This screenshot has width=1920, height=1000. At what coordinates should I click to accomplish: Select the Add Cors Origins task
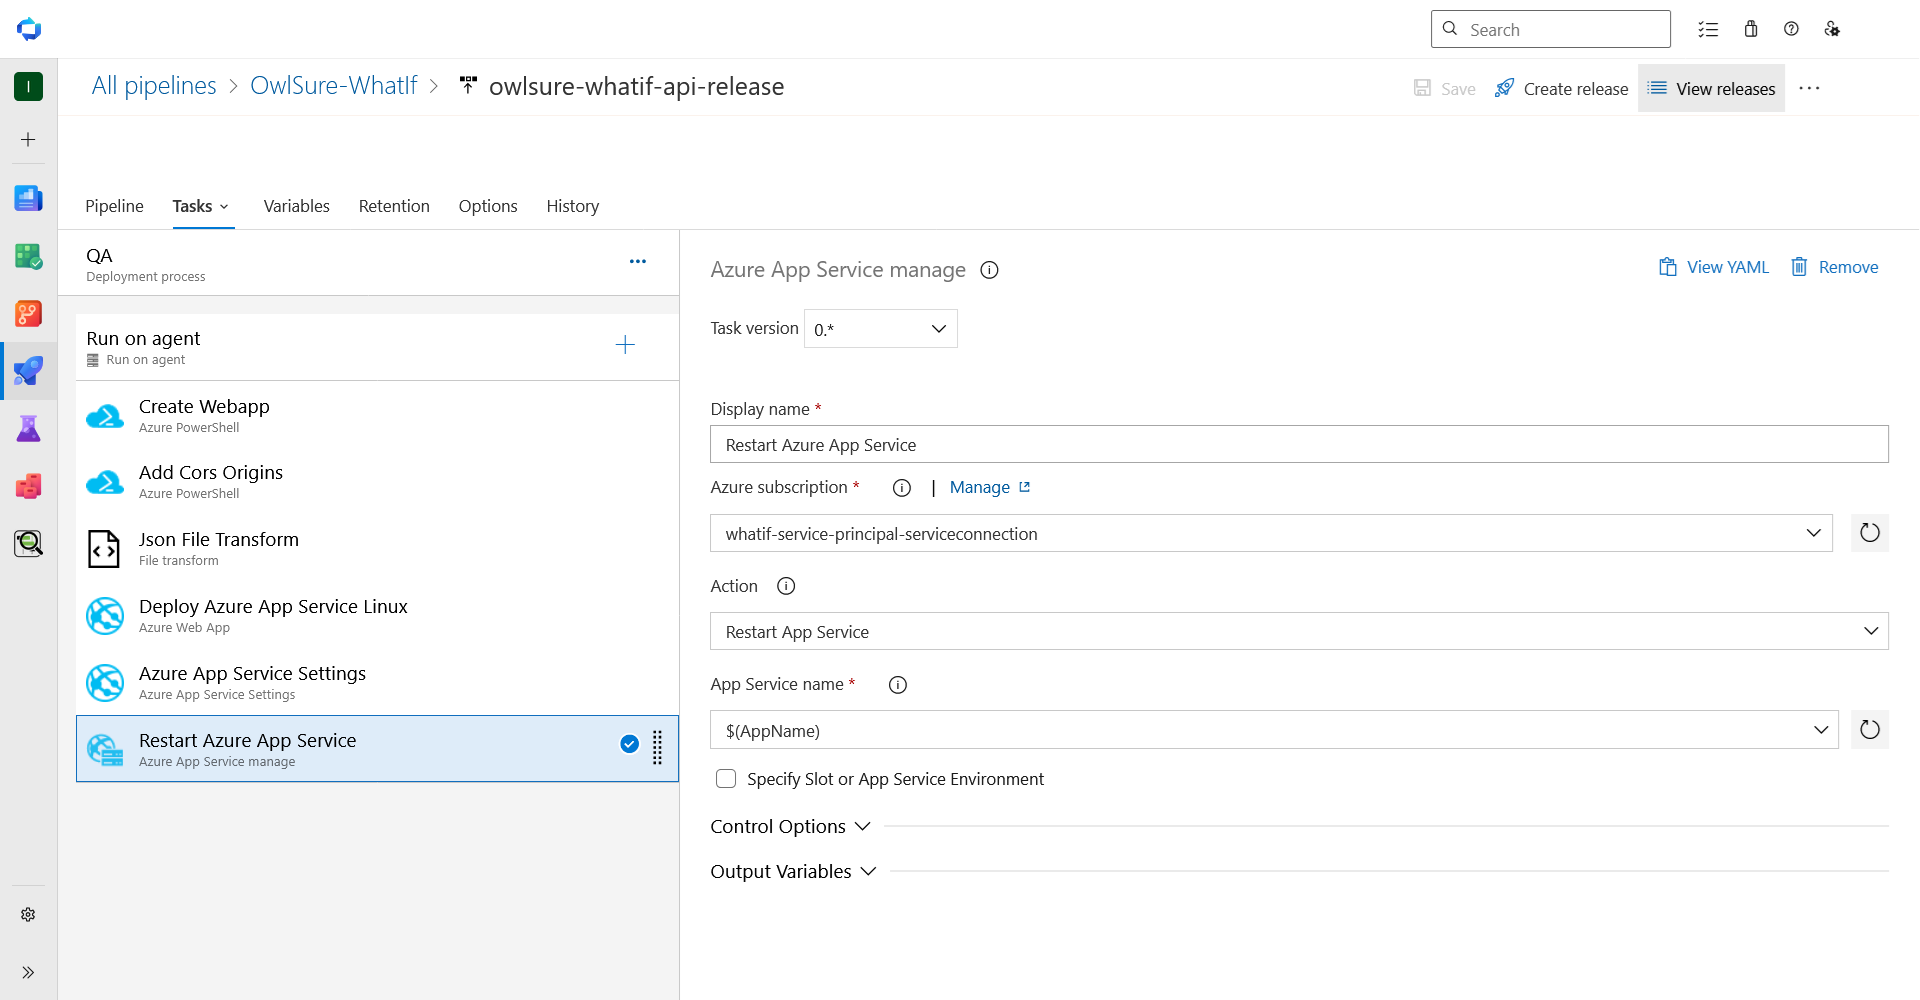coord(377,482)
